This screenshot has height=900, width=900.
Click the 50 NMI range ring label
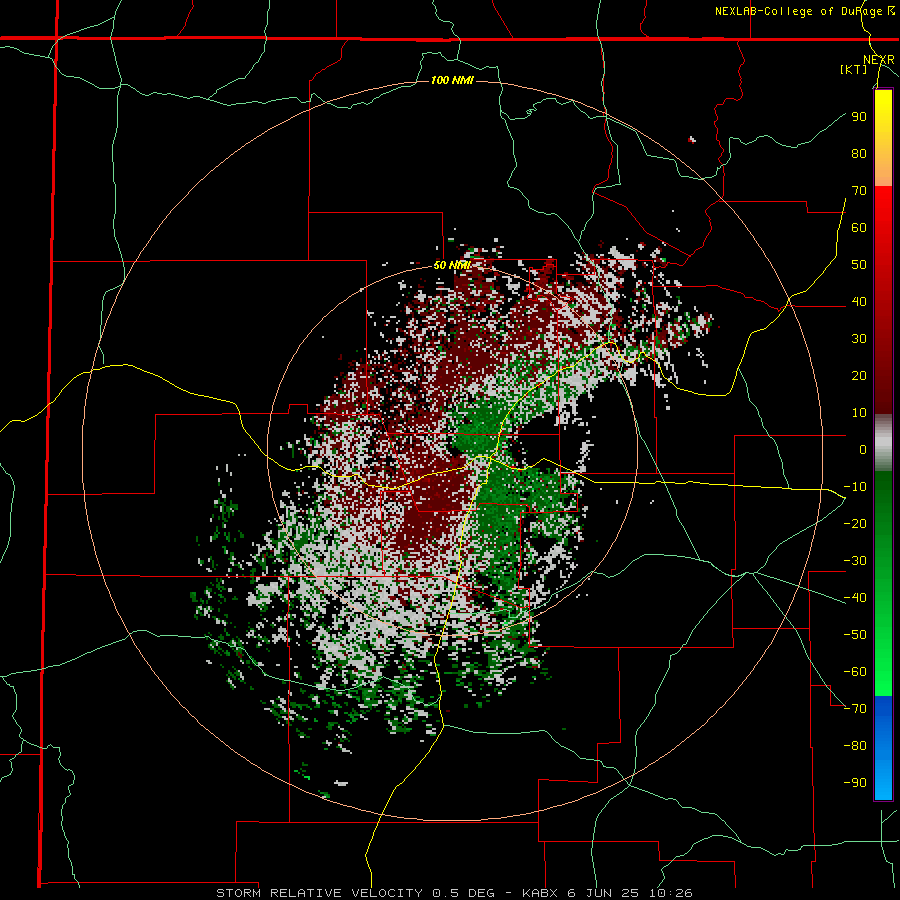(452, 265)
